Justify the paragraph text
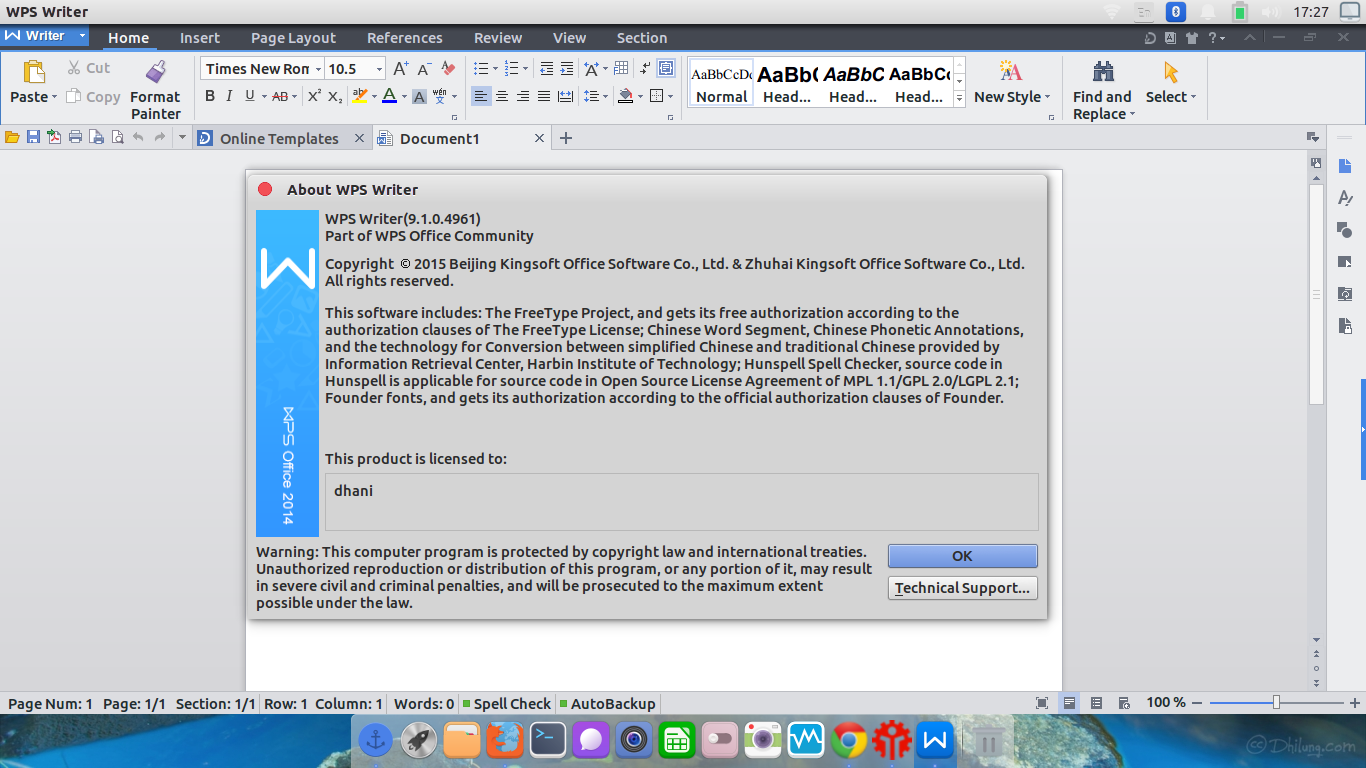Viewport: 1366px width, 768px height. (544, 96)
